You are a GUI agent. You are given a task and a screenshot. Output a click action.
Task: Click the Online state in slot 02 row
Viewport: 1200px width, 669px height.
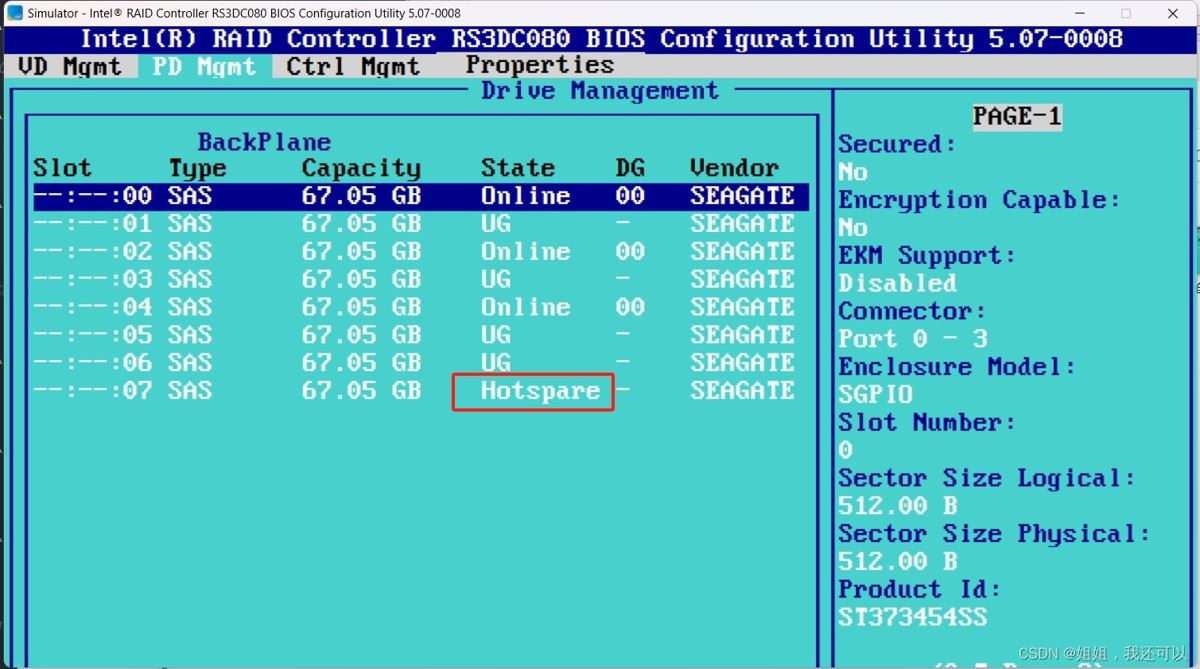tap(526, 252)
